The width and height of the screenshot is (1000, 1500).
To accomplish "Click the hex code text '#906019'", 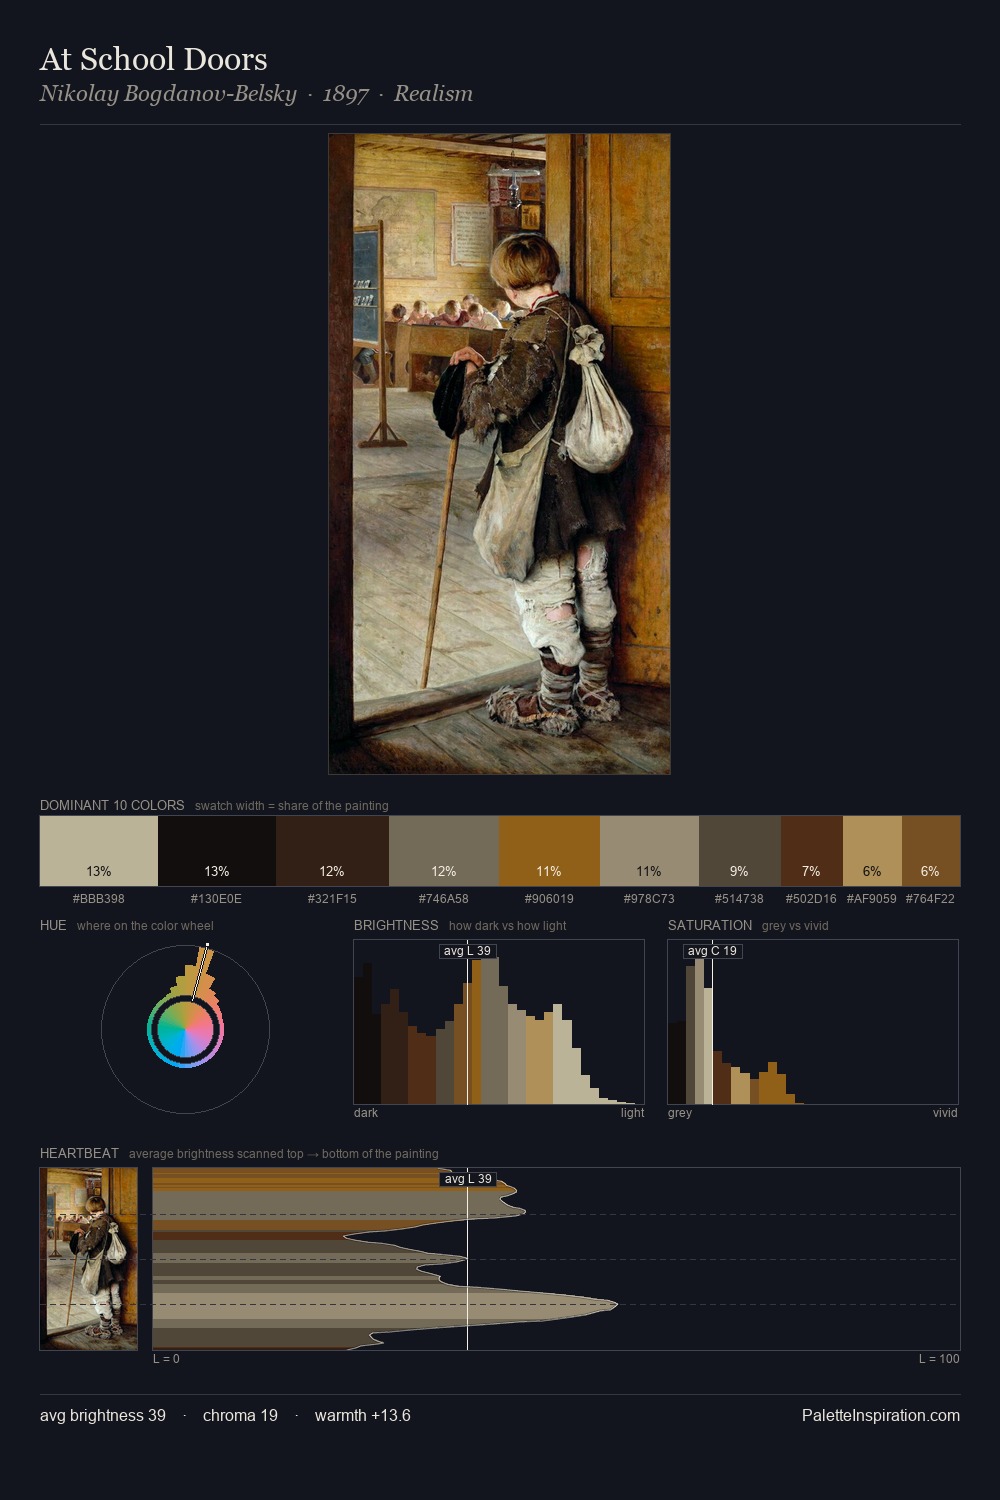I will [x=549, y=899].
